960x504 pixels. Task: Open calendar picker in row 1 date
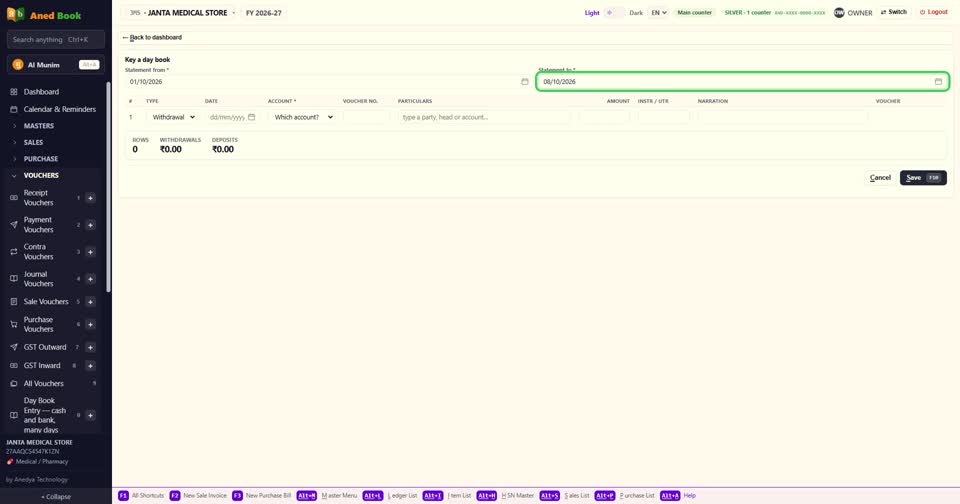coord(252,117)
